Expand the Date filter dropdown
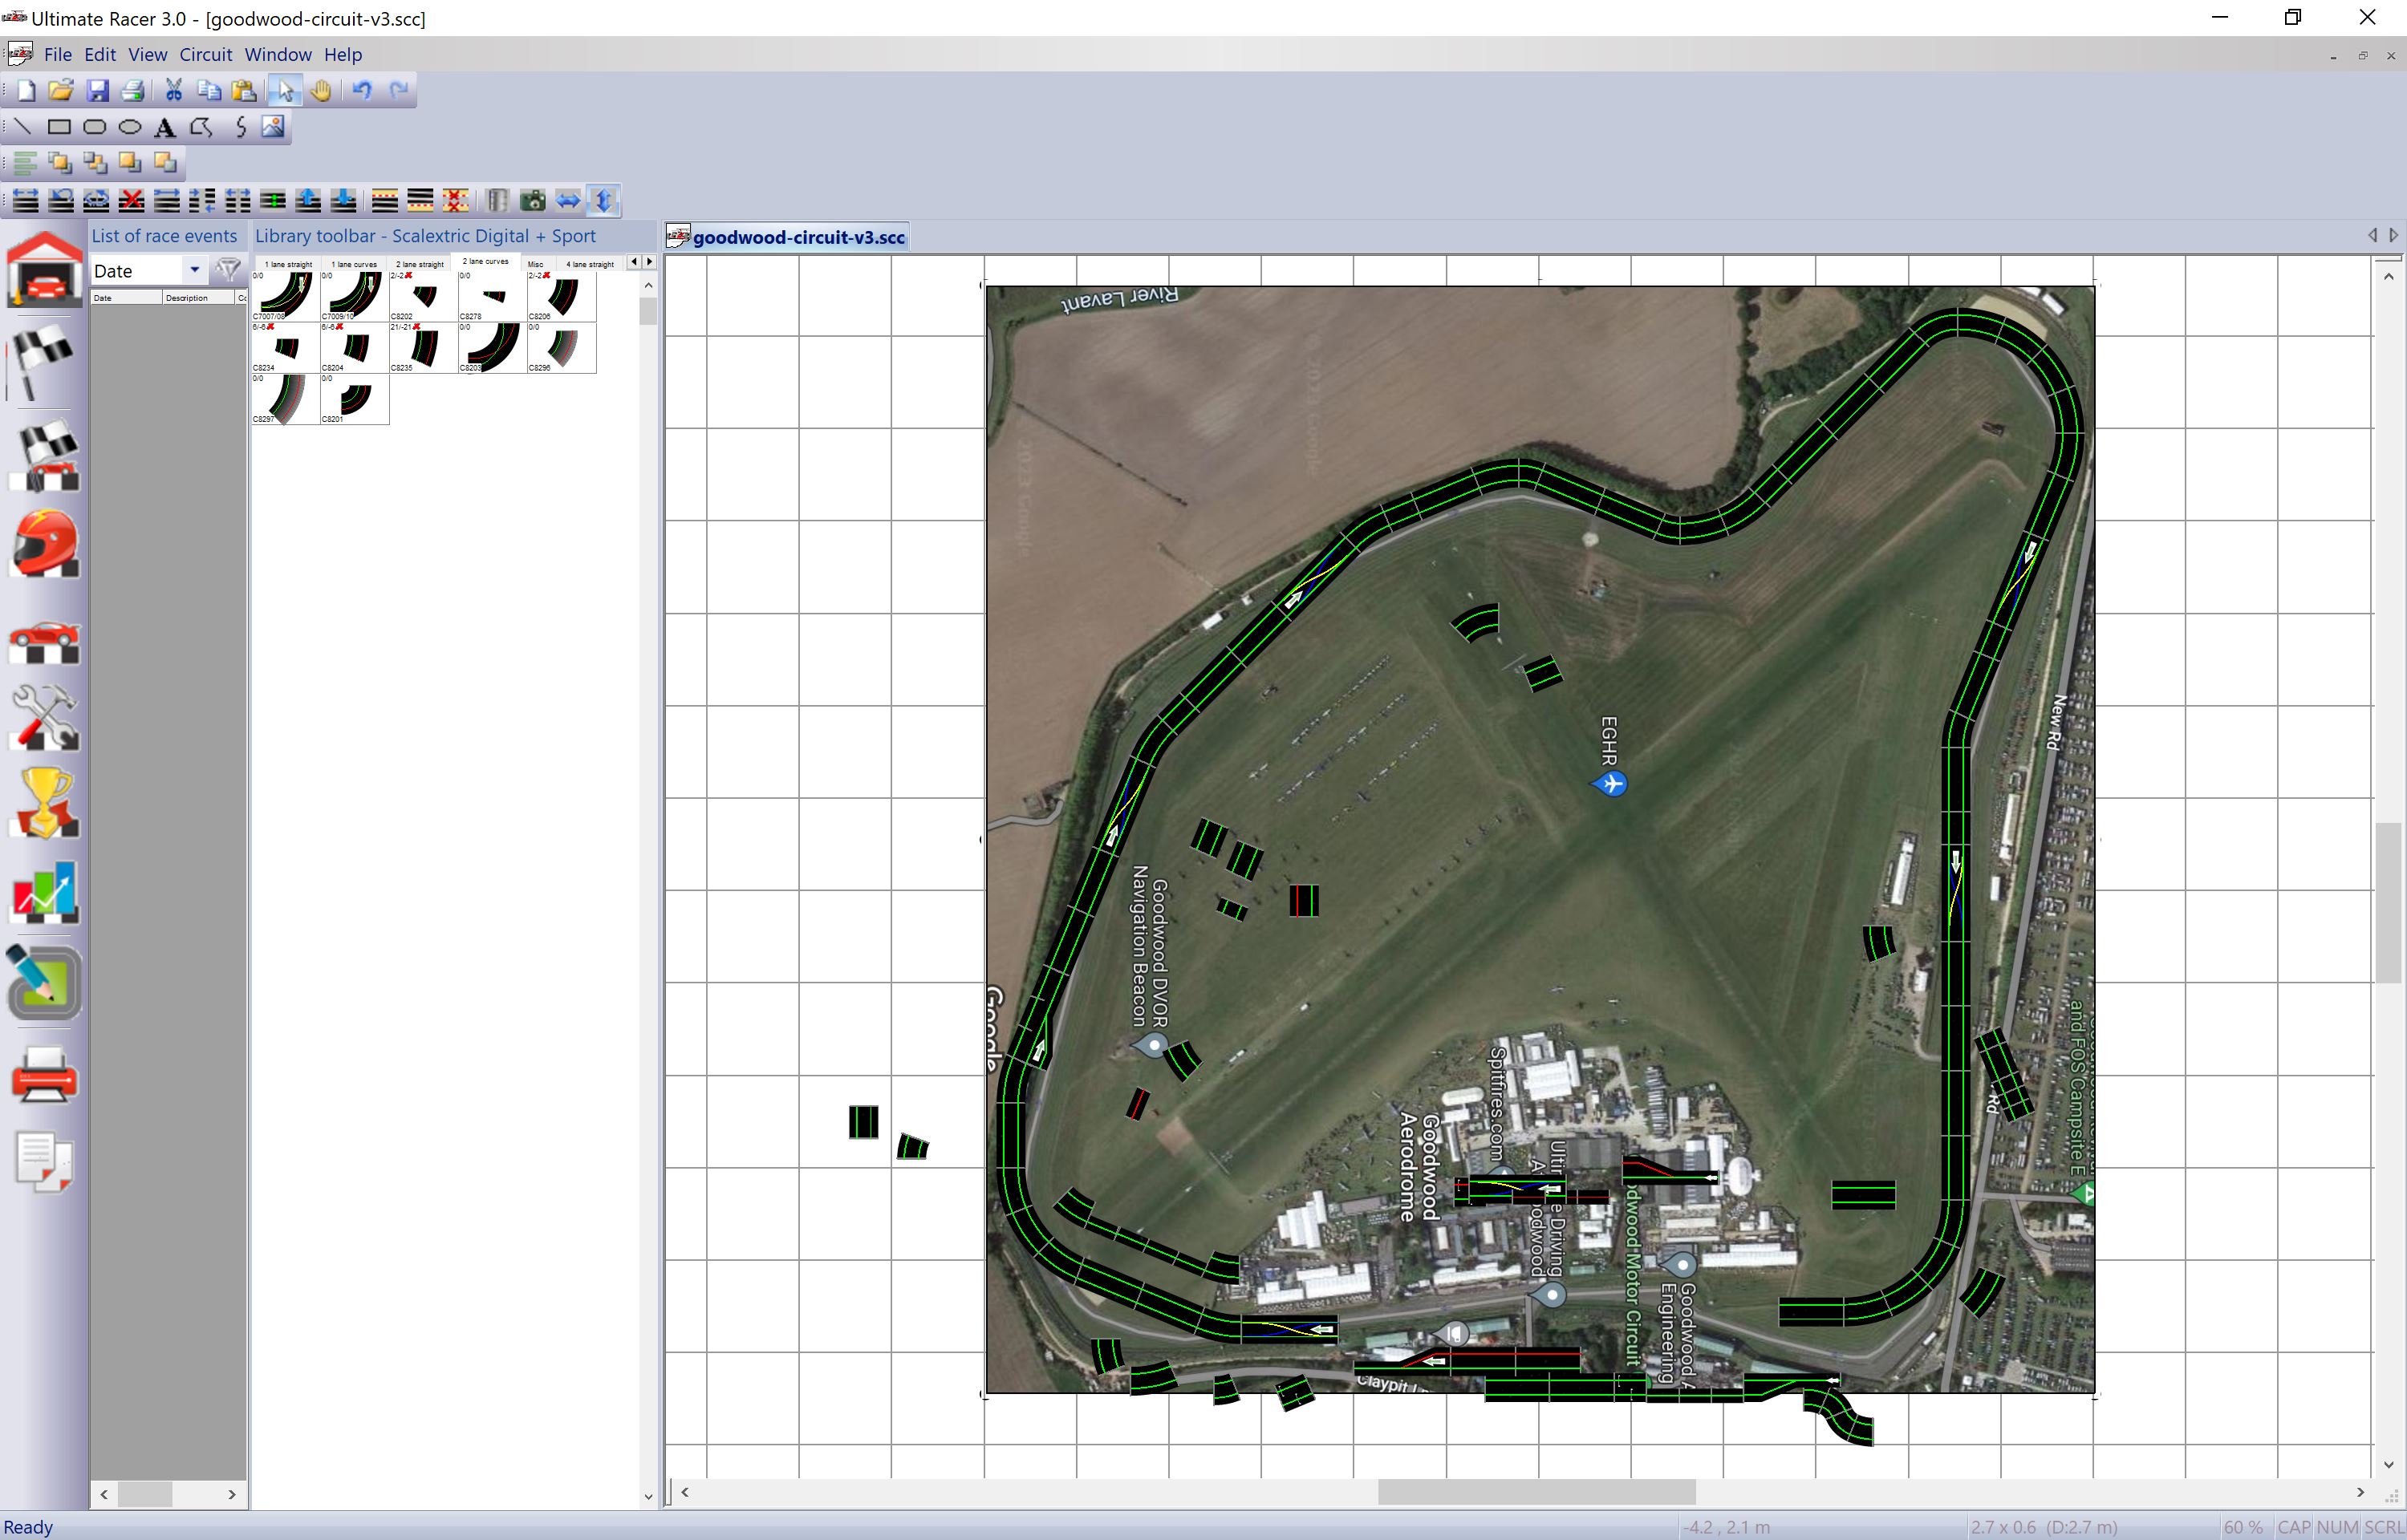This screenshot has width=2407, height=1540. [194, 270]
